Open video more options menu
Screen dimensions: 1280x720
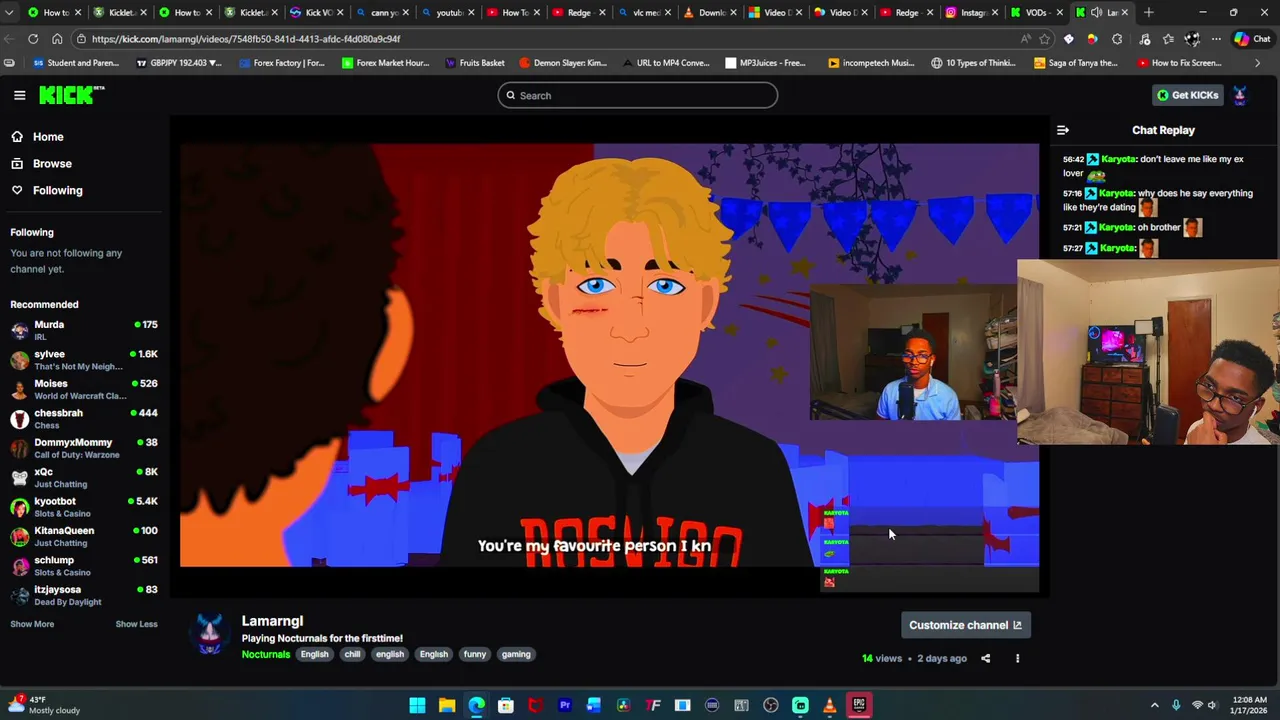coord(1017,658)
